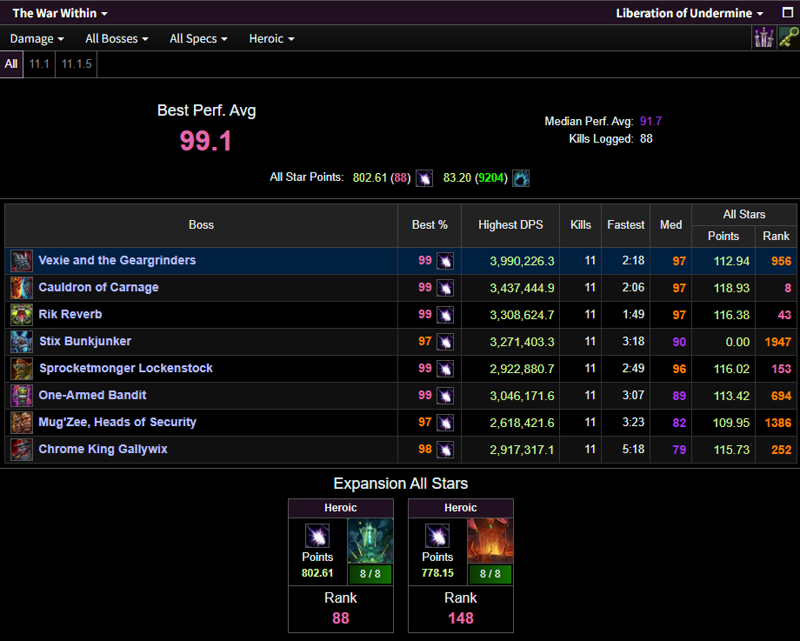This screenshot has height=641, width=800.
Task: Open Mug'Zee, Heads of Security link
Action: (117, 422)
